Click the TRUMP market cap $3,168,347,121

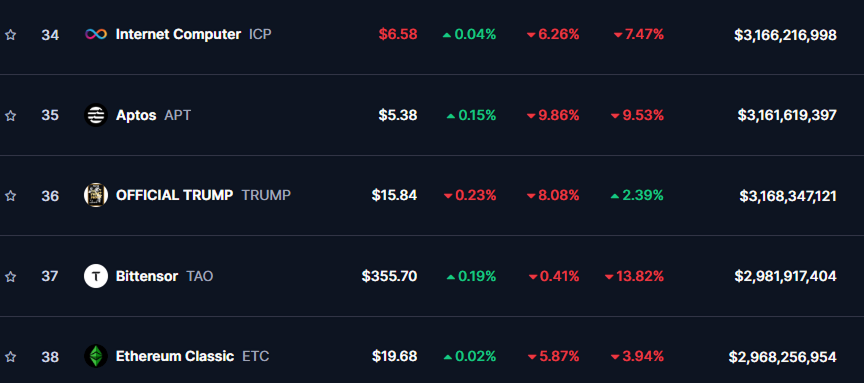788,196
